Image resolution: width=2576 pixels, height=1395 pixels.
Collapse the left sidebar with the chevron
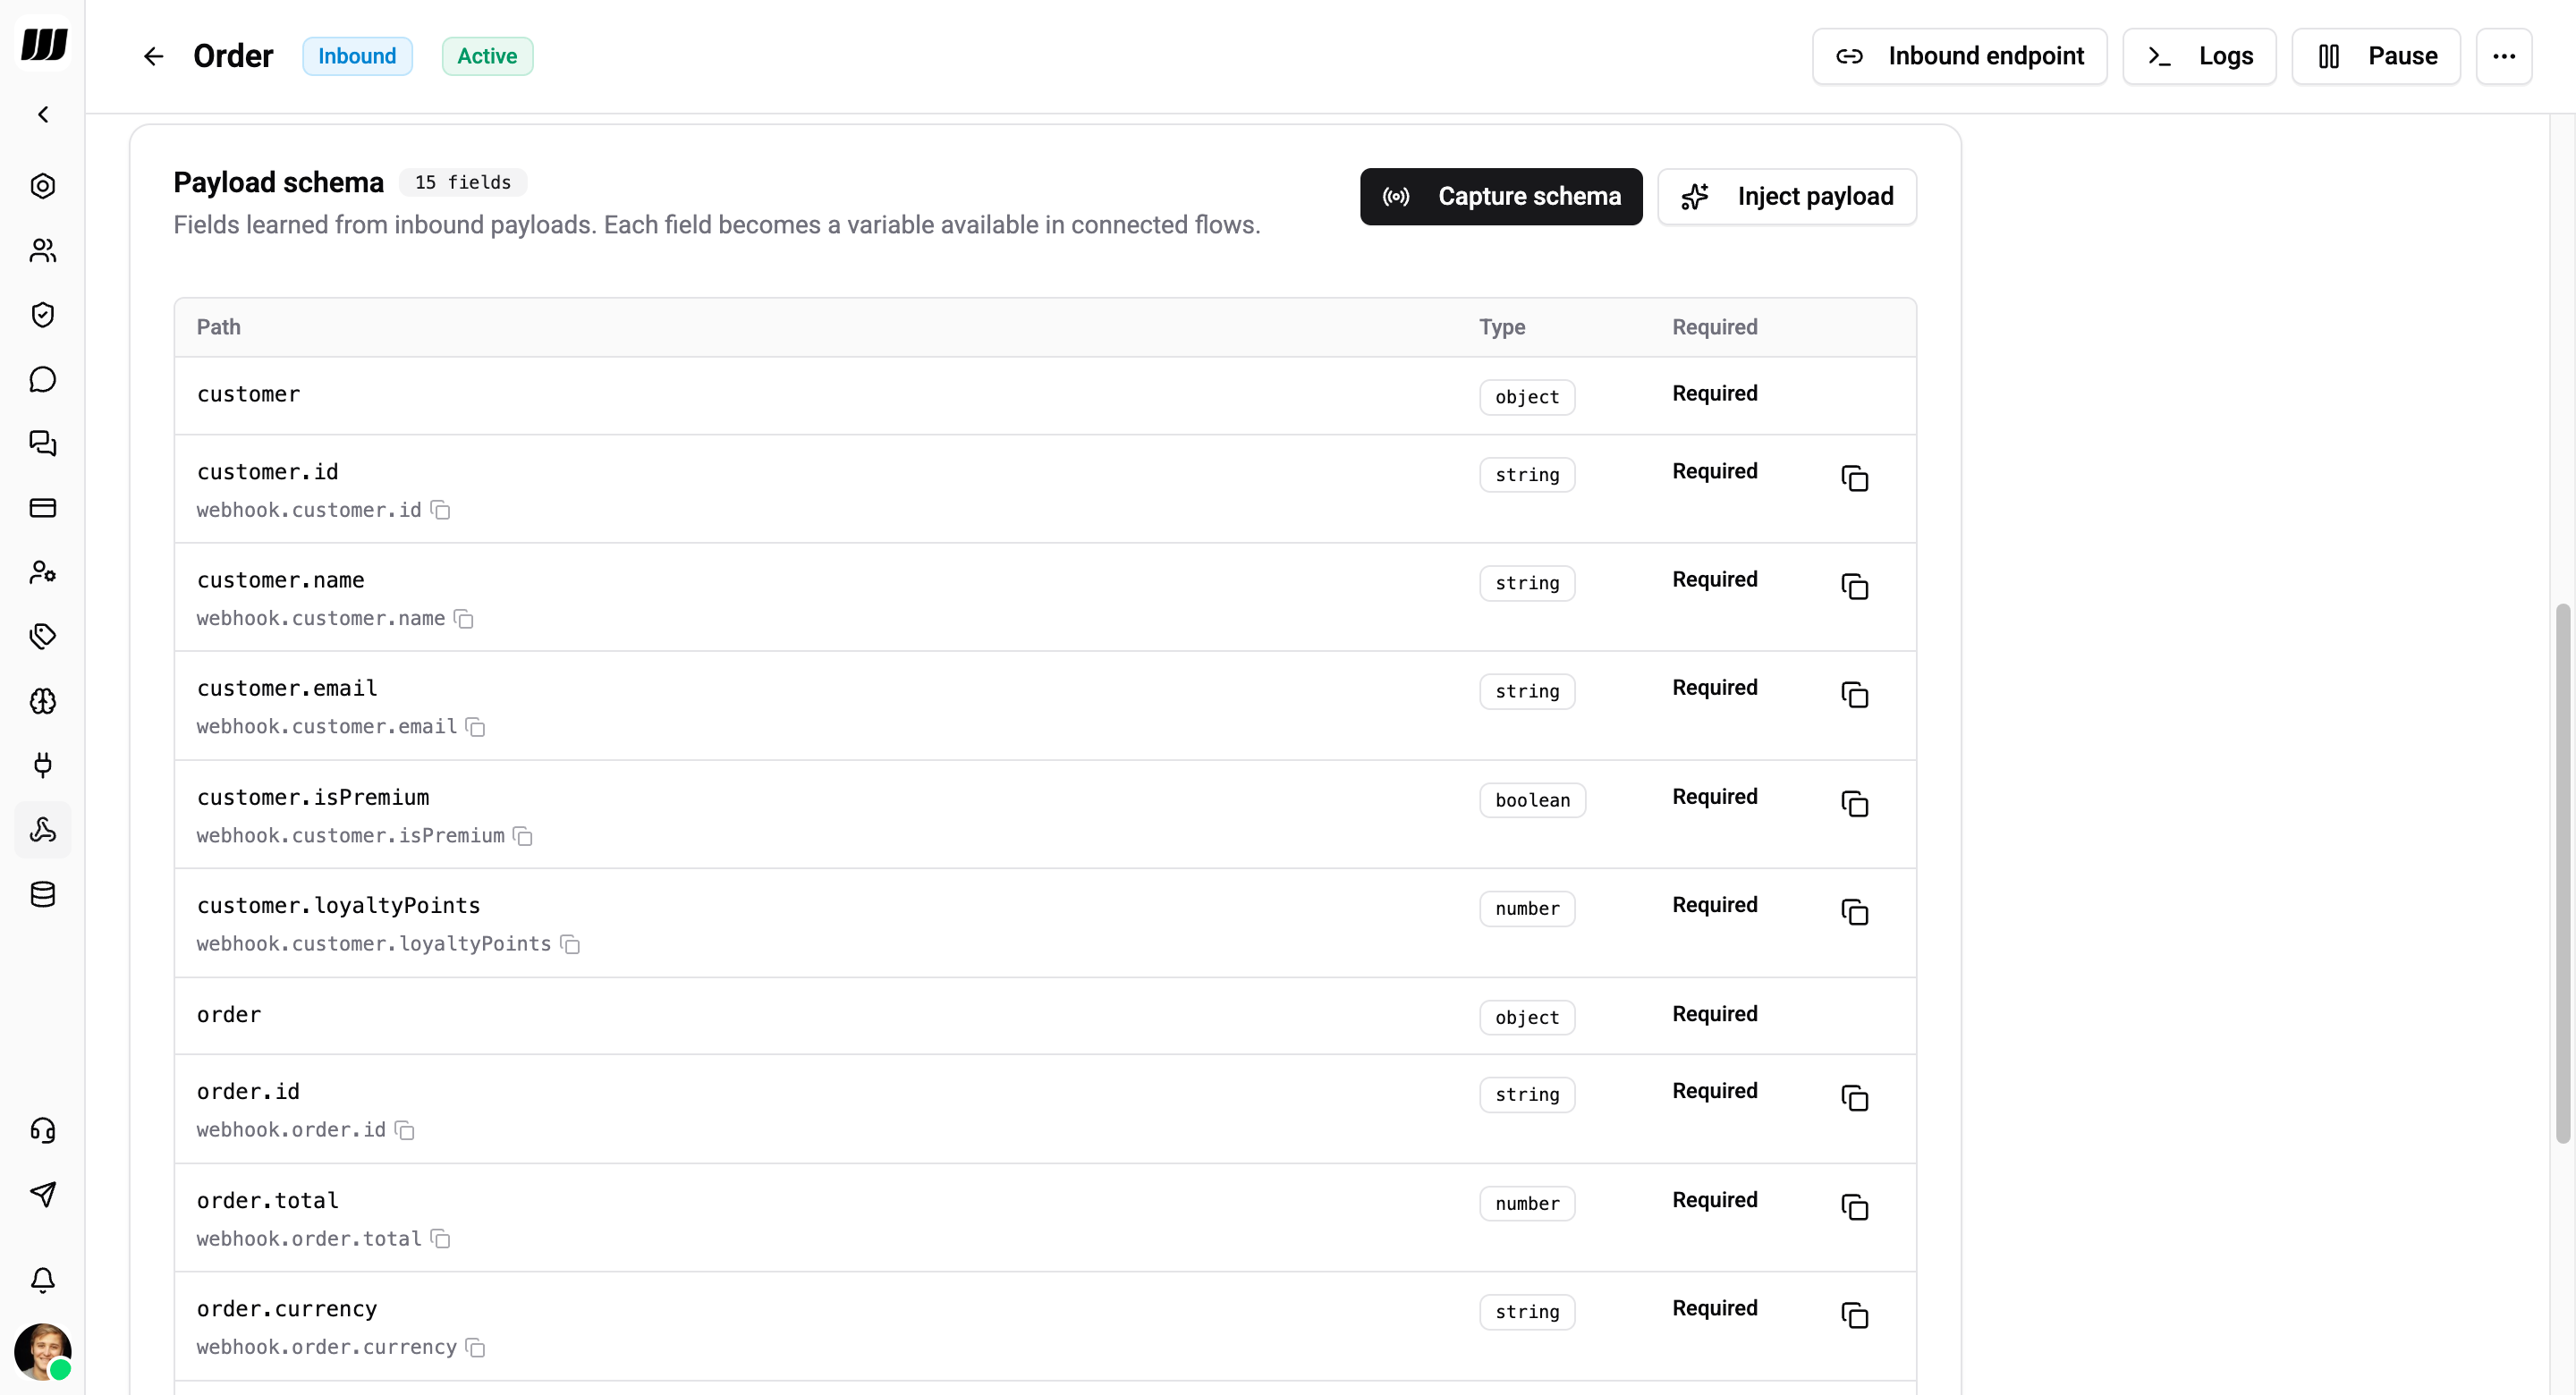coord(43,114)
